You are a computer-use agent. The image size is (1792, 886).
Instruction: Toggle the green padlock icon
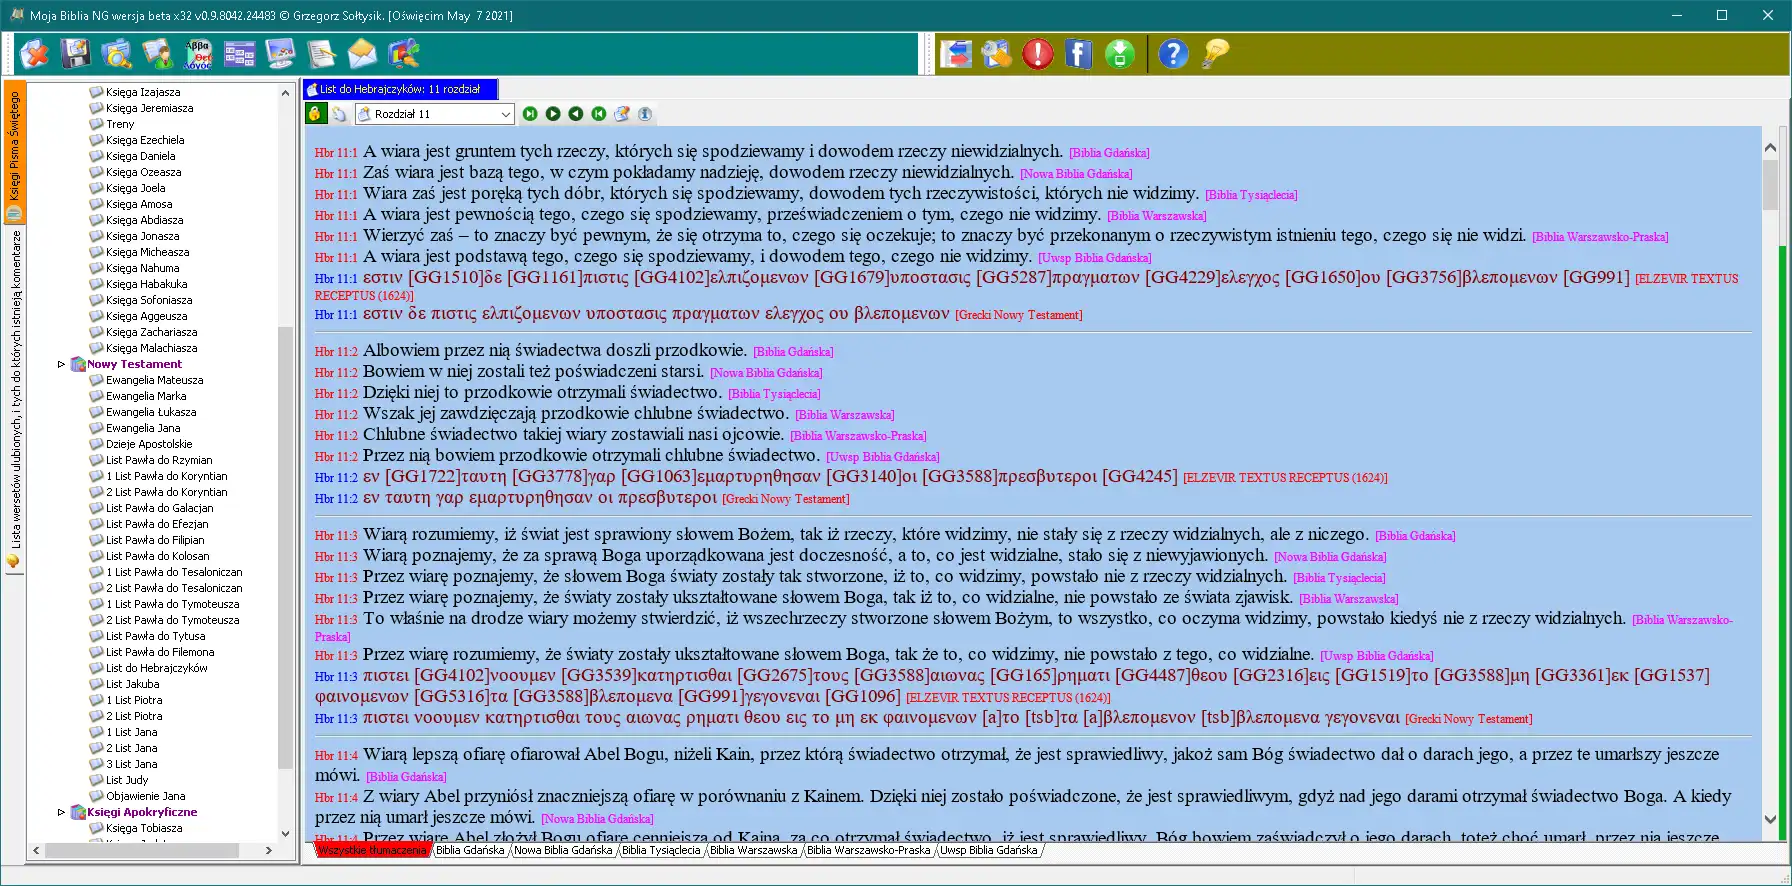pyautogui.click(x=315, y=114)
